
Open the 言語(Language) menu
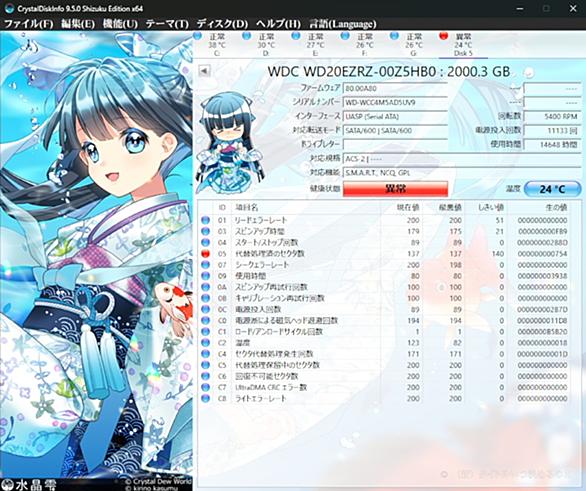pos(343,24)
